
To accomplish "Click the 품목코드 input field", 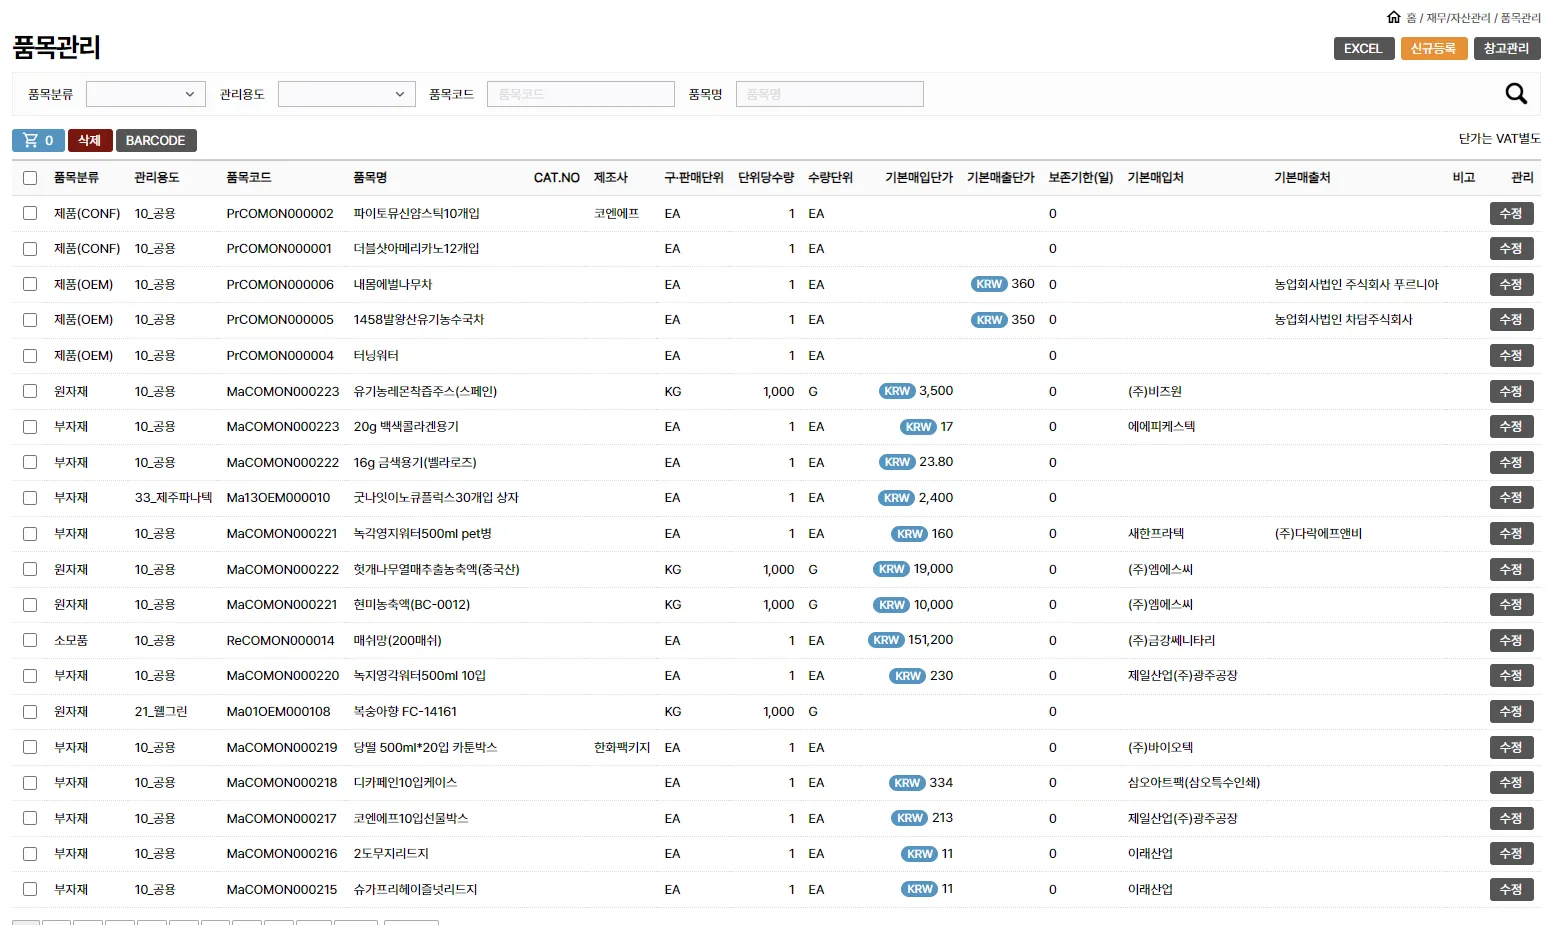I will (580, 93).
